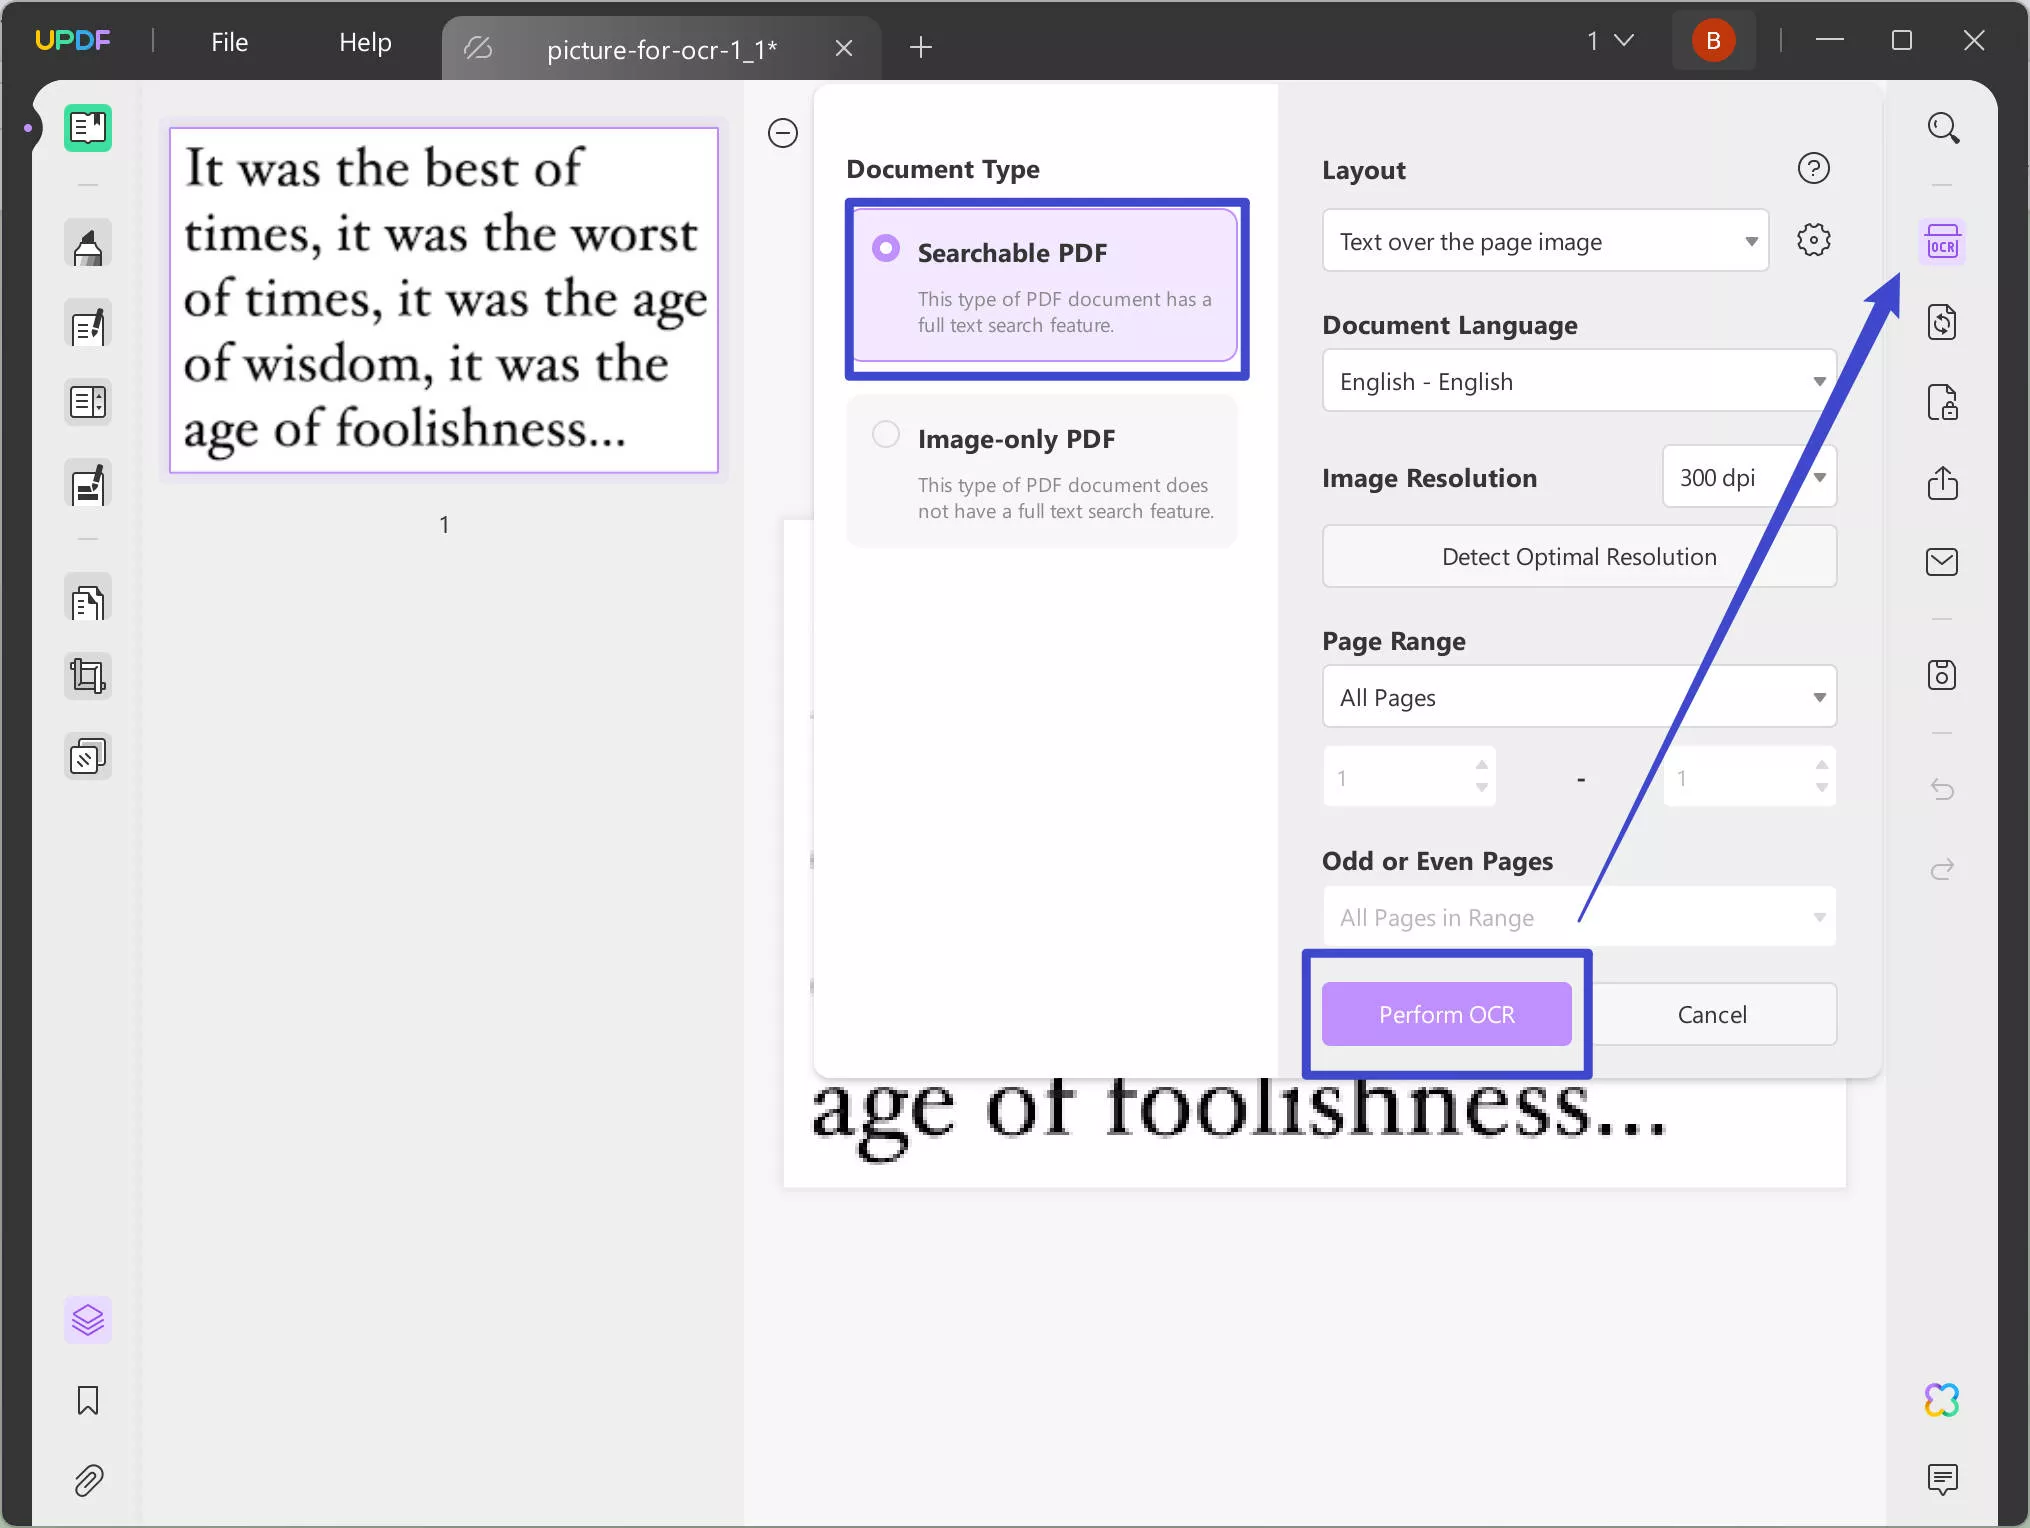Open the UPDF AI assistant icon

pyautogui.click(x=1942, y=1400)
